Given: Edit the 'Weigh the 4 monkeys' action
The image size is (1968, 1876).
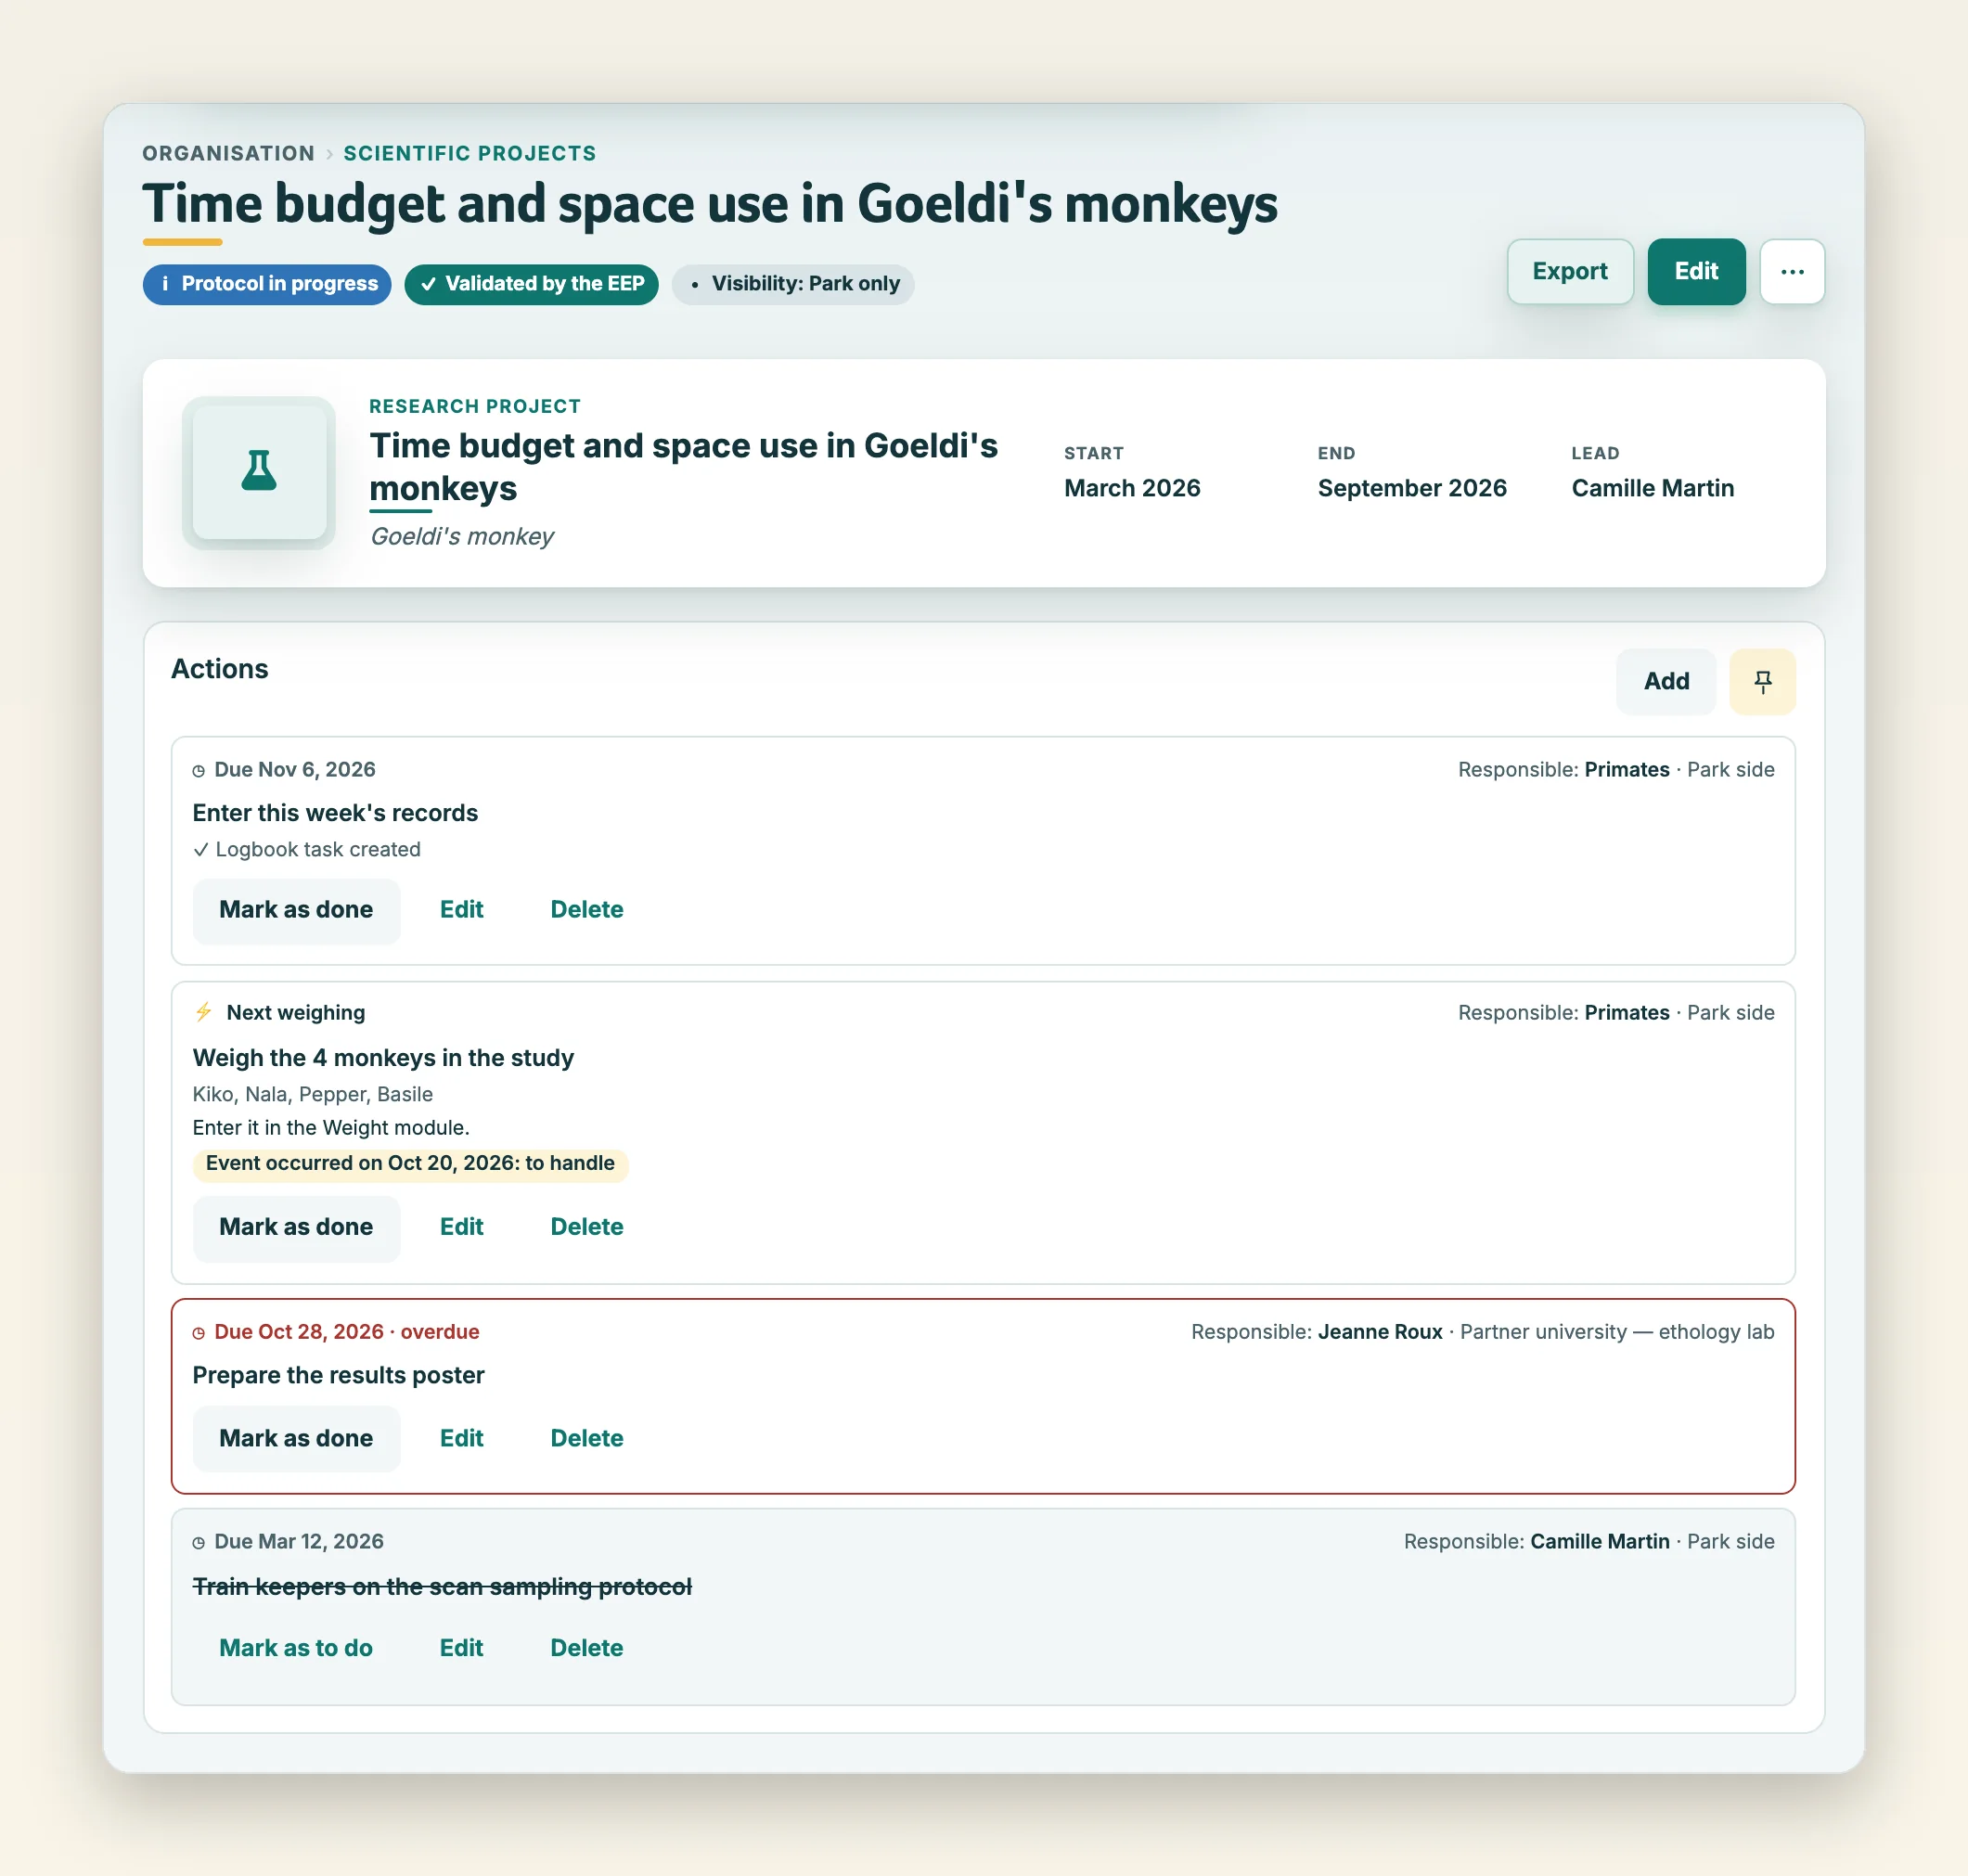Looking at the screenshot, I should (461, 1227).
